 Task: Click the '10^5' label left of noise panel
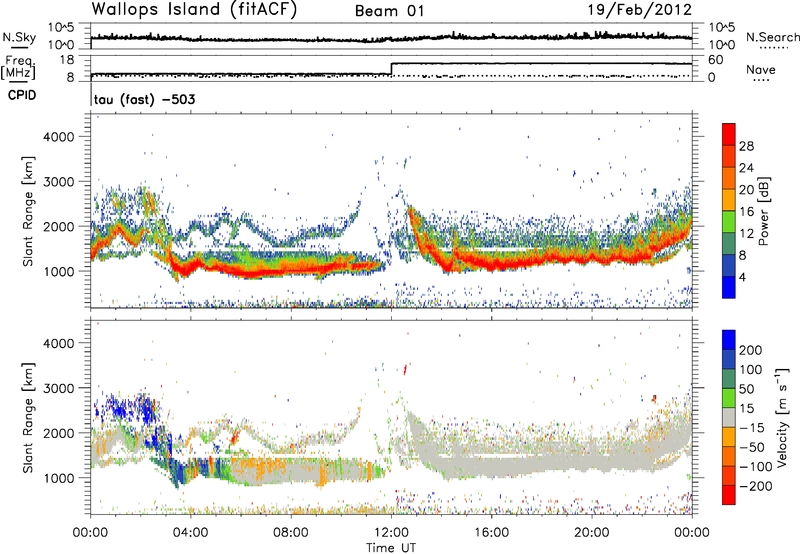pos(61,27)
